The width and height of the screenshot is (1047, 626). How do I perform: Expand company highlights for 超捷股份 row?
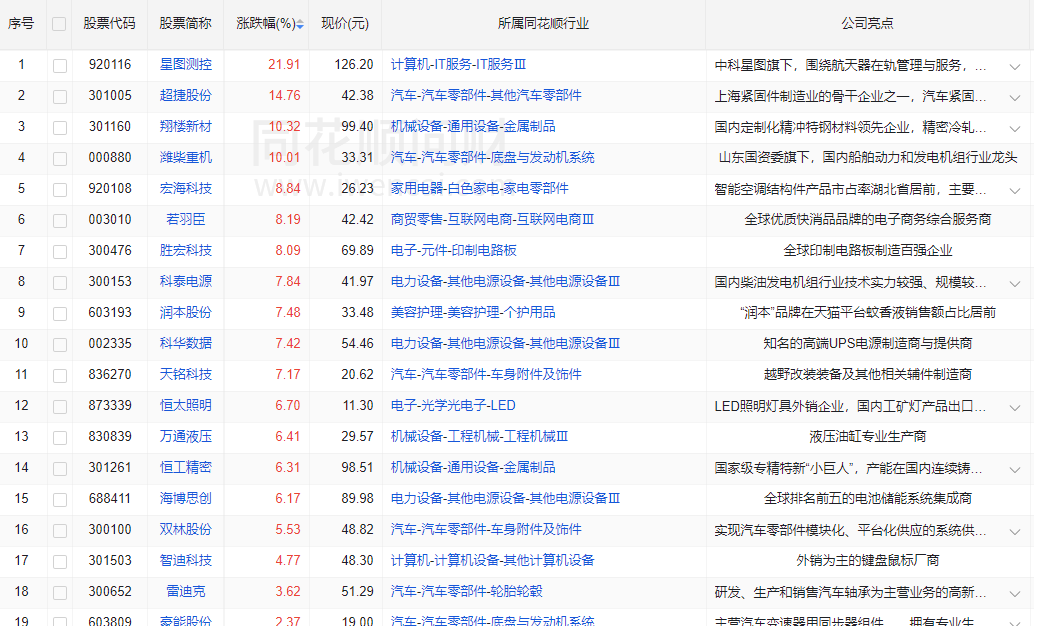pos(1015,97)
